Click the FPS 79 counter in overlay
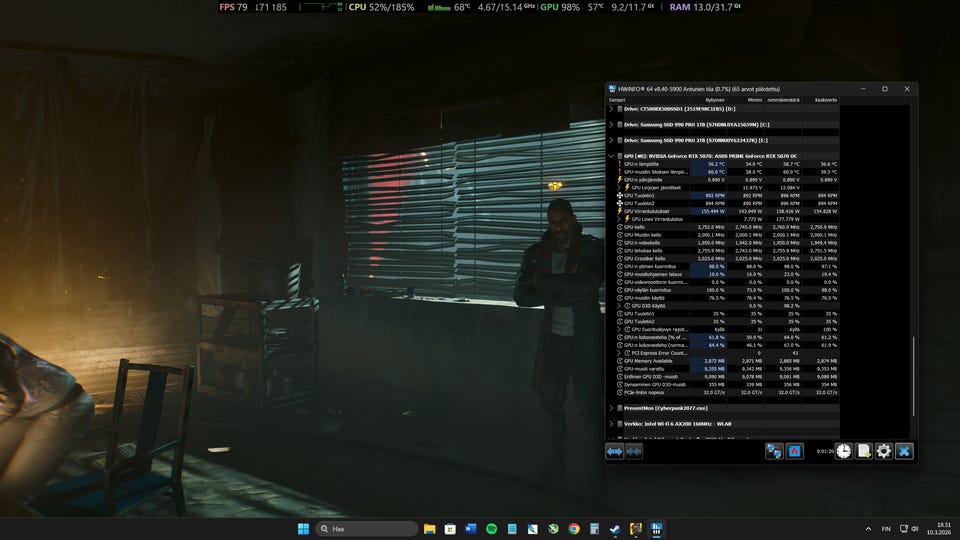The image size is (960, 540). pyautogui.click(x=233, y=7)
